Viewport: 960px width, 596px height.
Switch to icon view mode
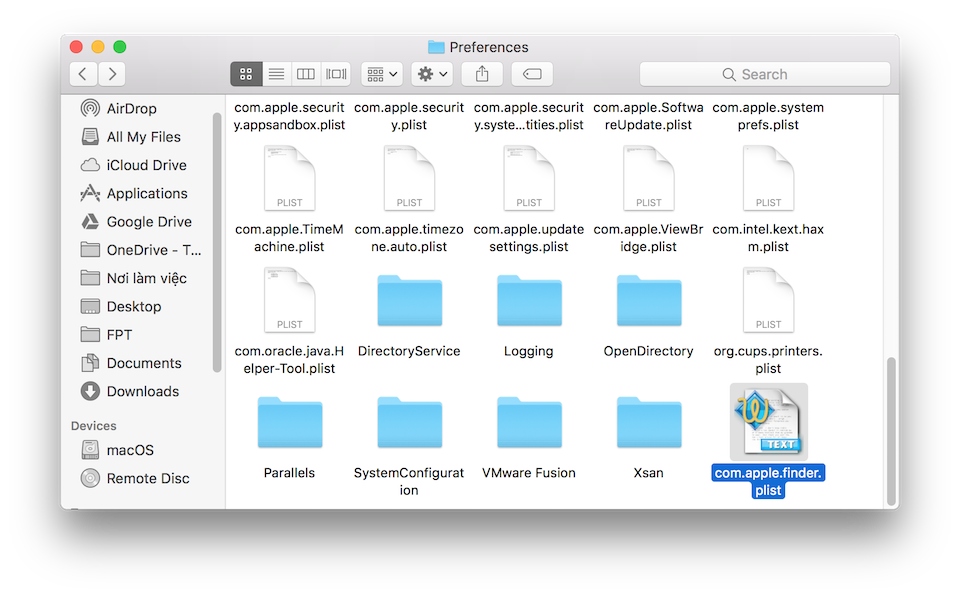(x=246, y=73)
